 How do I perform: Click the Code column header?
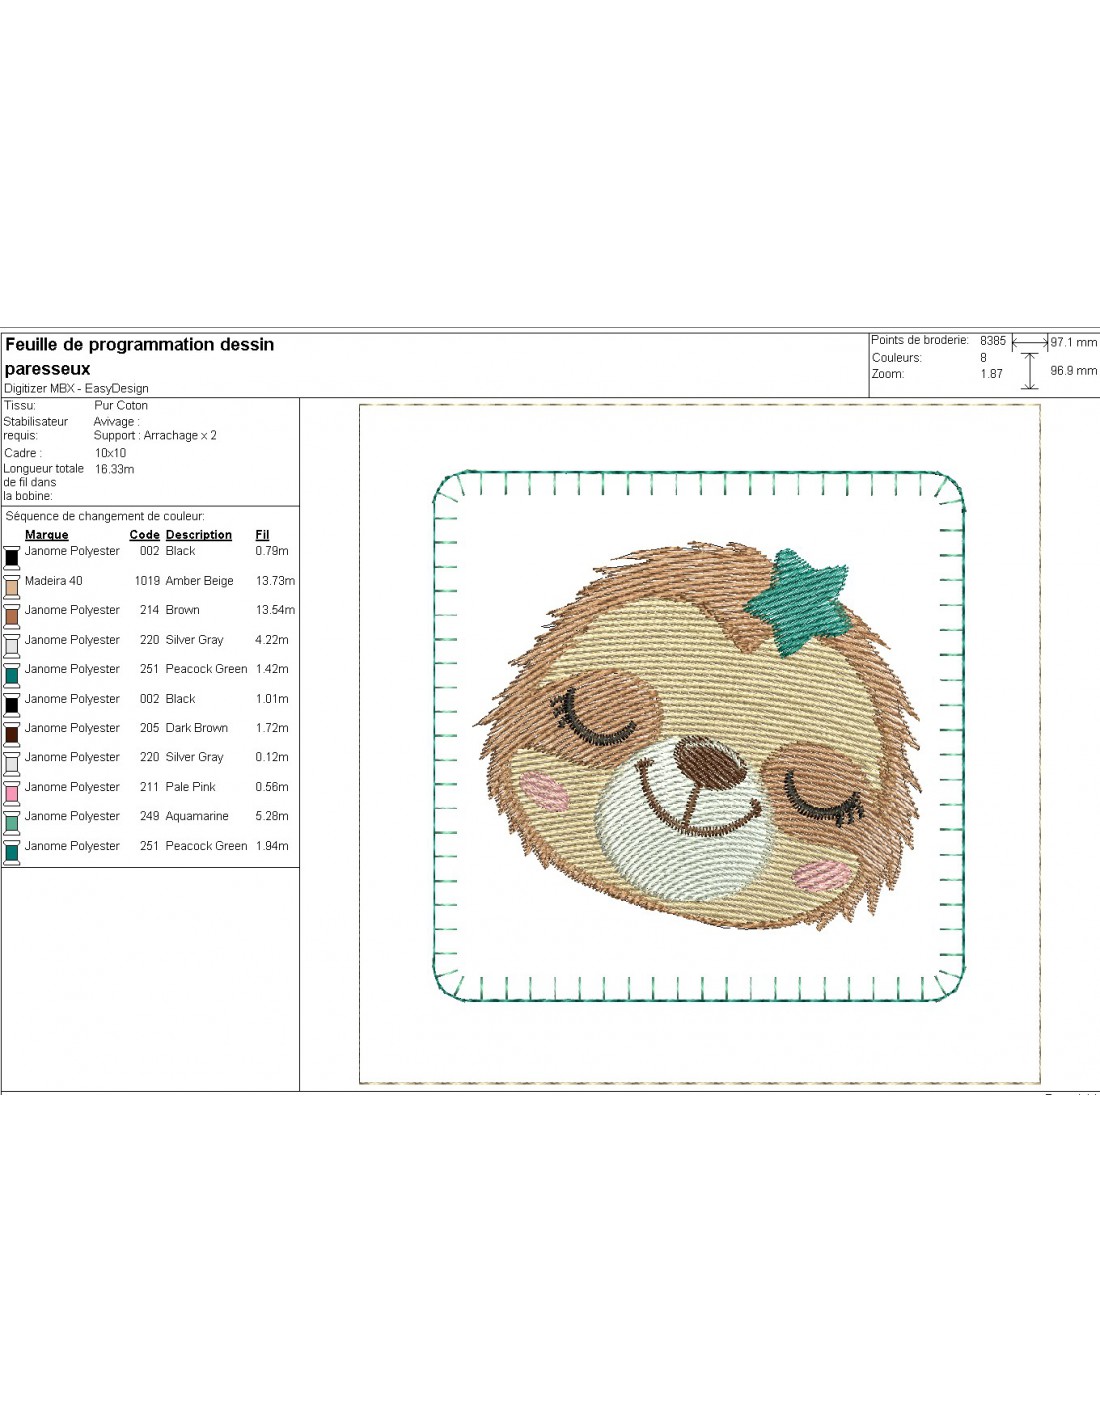coord(144,535)
